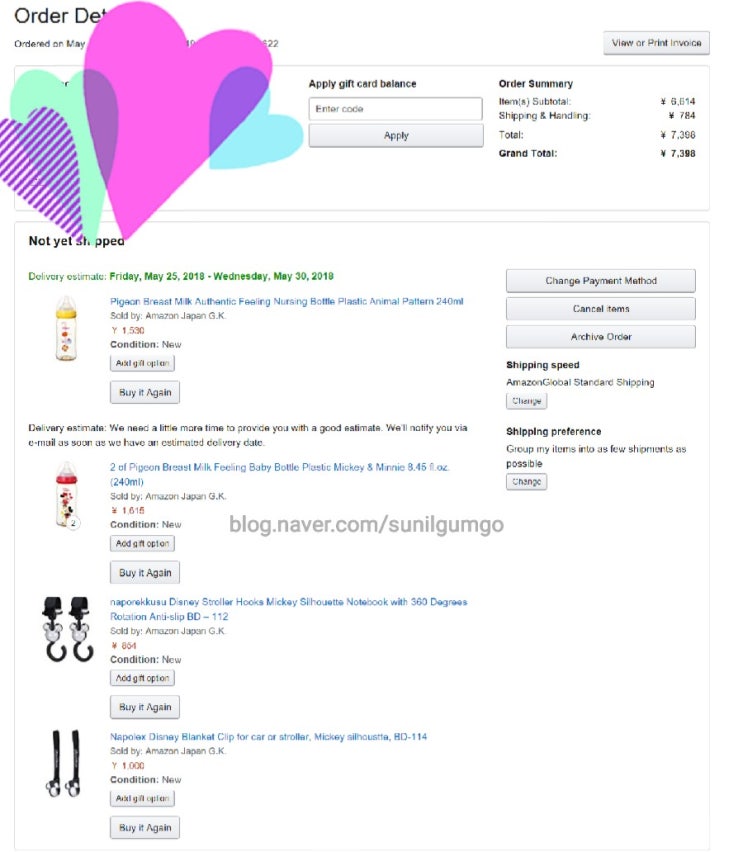Open the Disney Stroller Hooks product link

click(288, 609)
